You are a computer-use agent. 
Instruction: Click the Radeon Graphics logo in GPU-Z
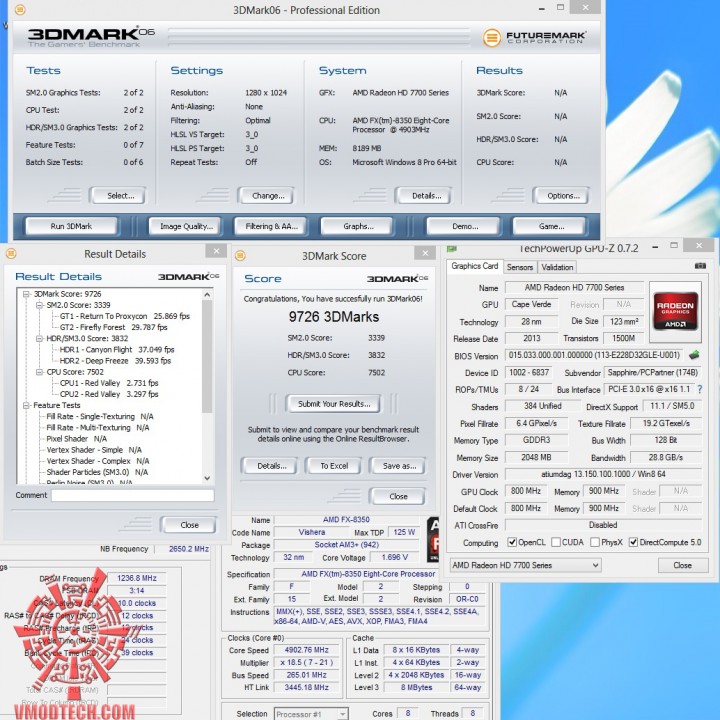[675, 312]
